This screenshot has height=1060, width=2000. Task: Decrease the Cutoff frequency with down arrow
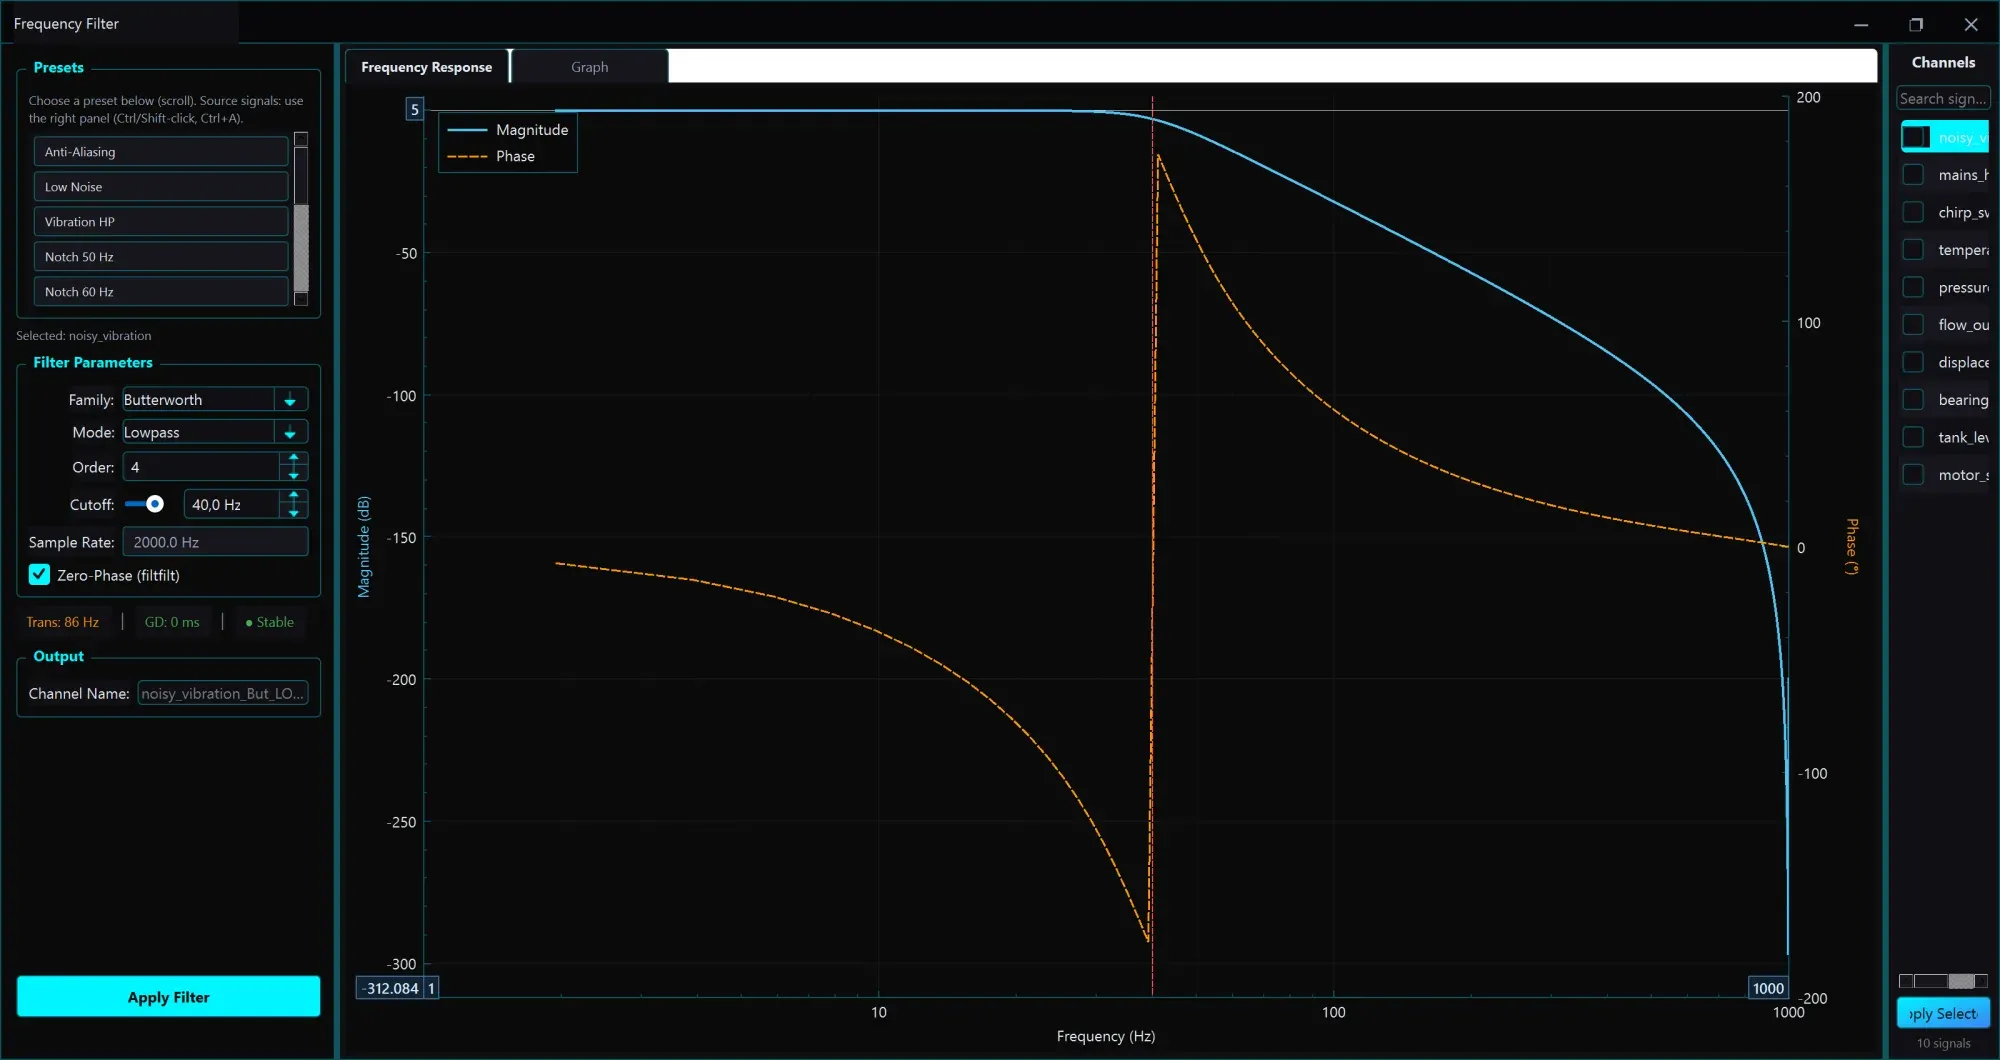[294, 512]
